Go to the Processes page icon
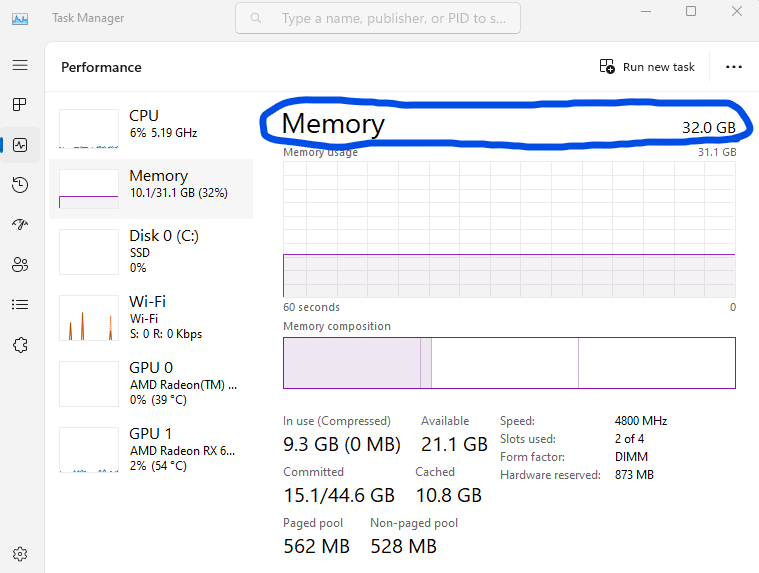 click(20, 104)
